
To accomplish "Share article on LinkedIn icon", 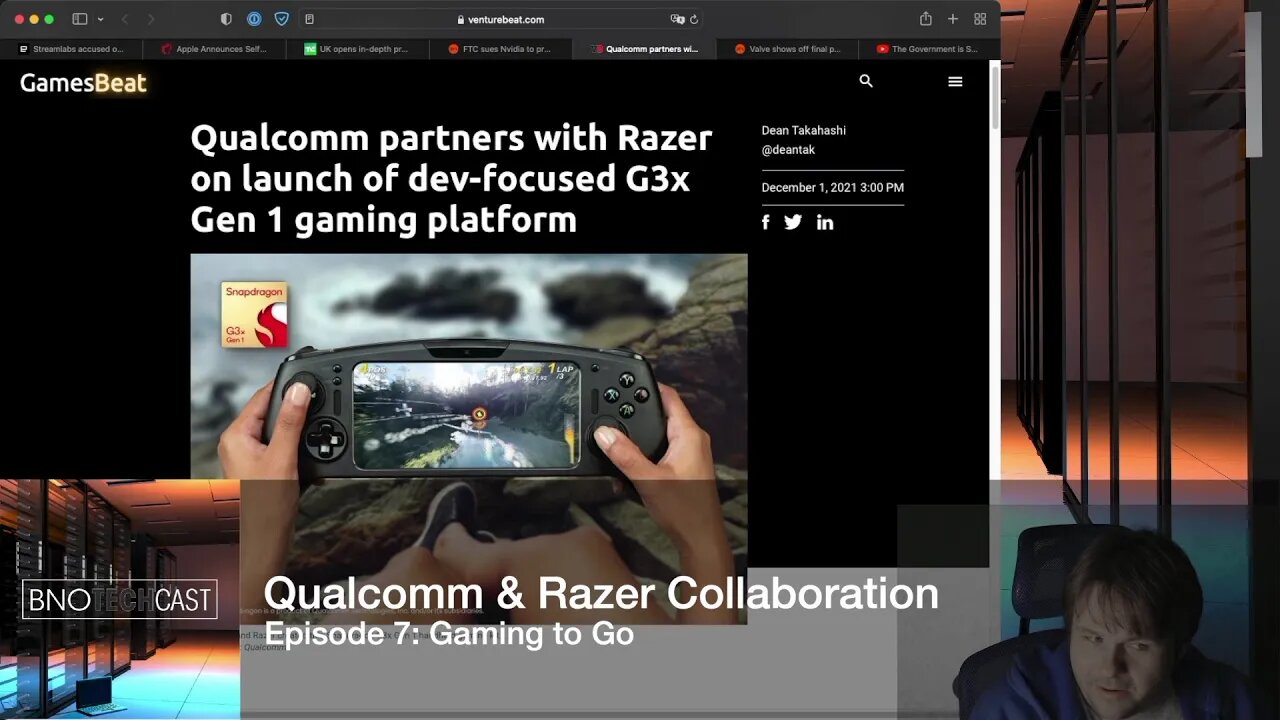I will [825, 222].
